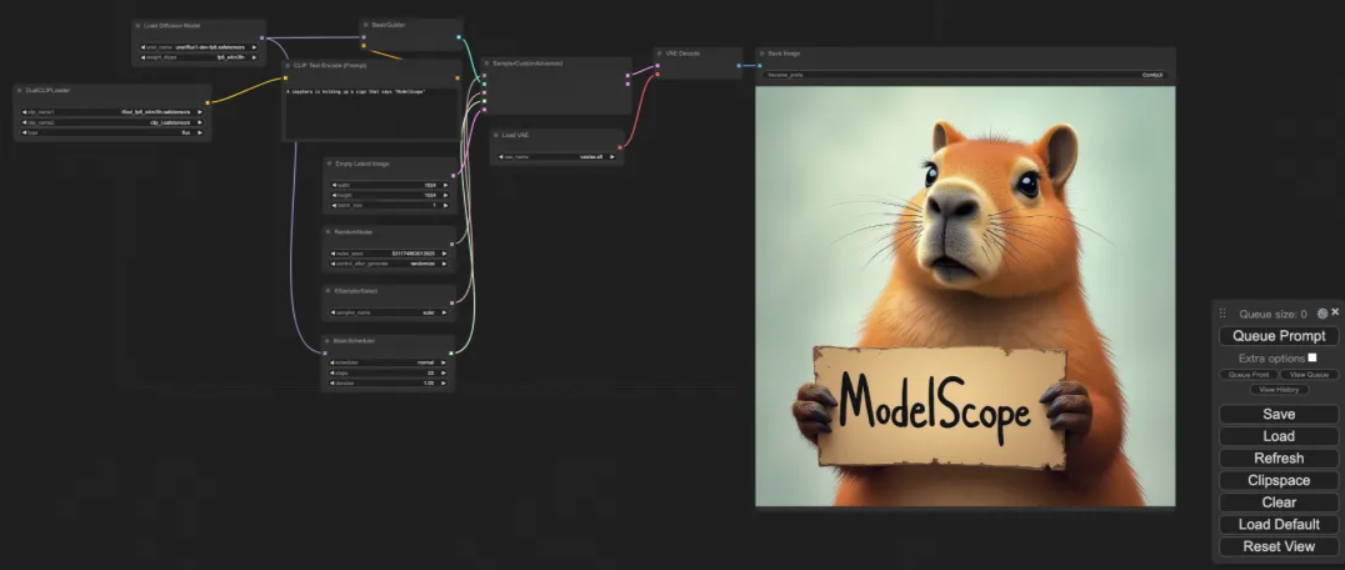Click the steps value slider field
The width and height of the screenshot is (1345, 570).
click(388, 372)
